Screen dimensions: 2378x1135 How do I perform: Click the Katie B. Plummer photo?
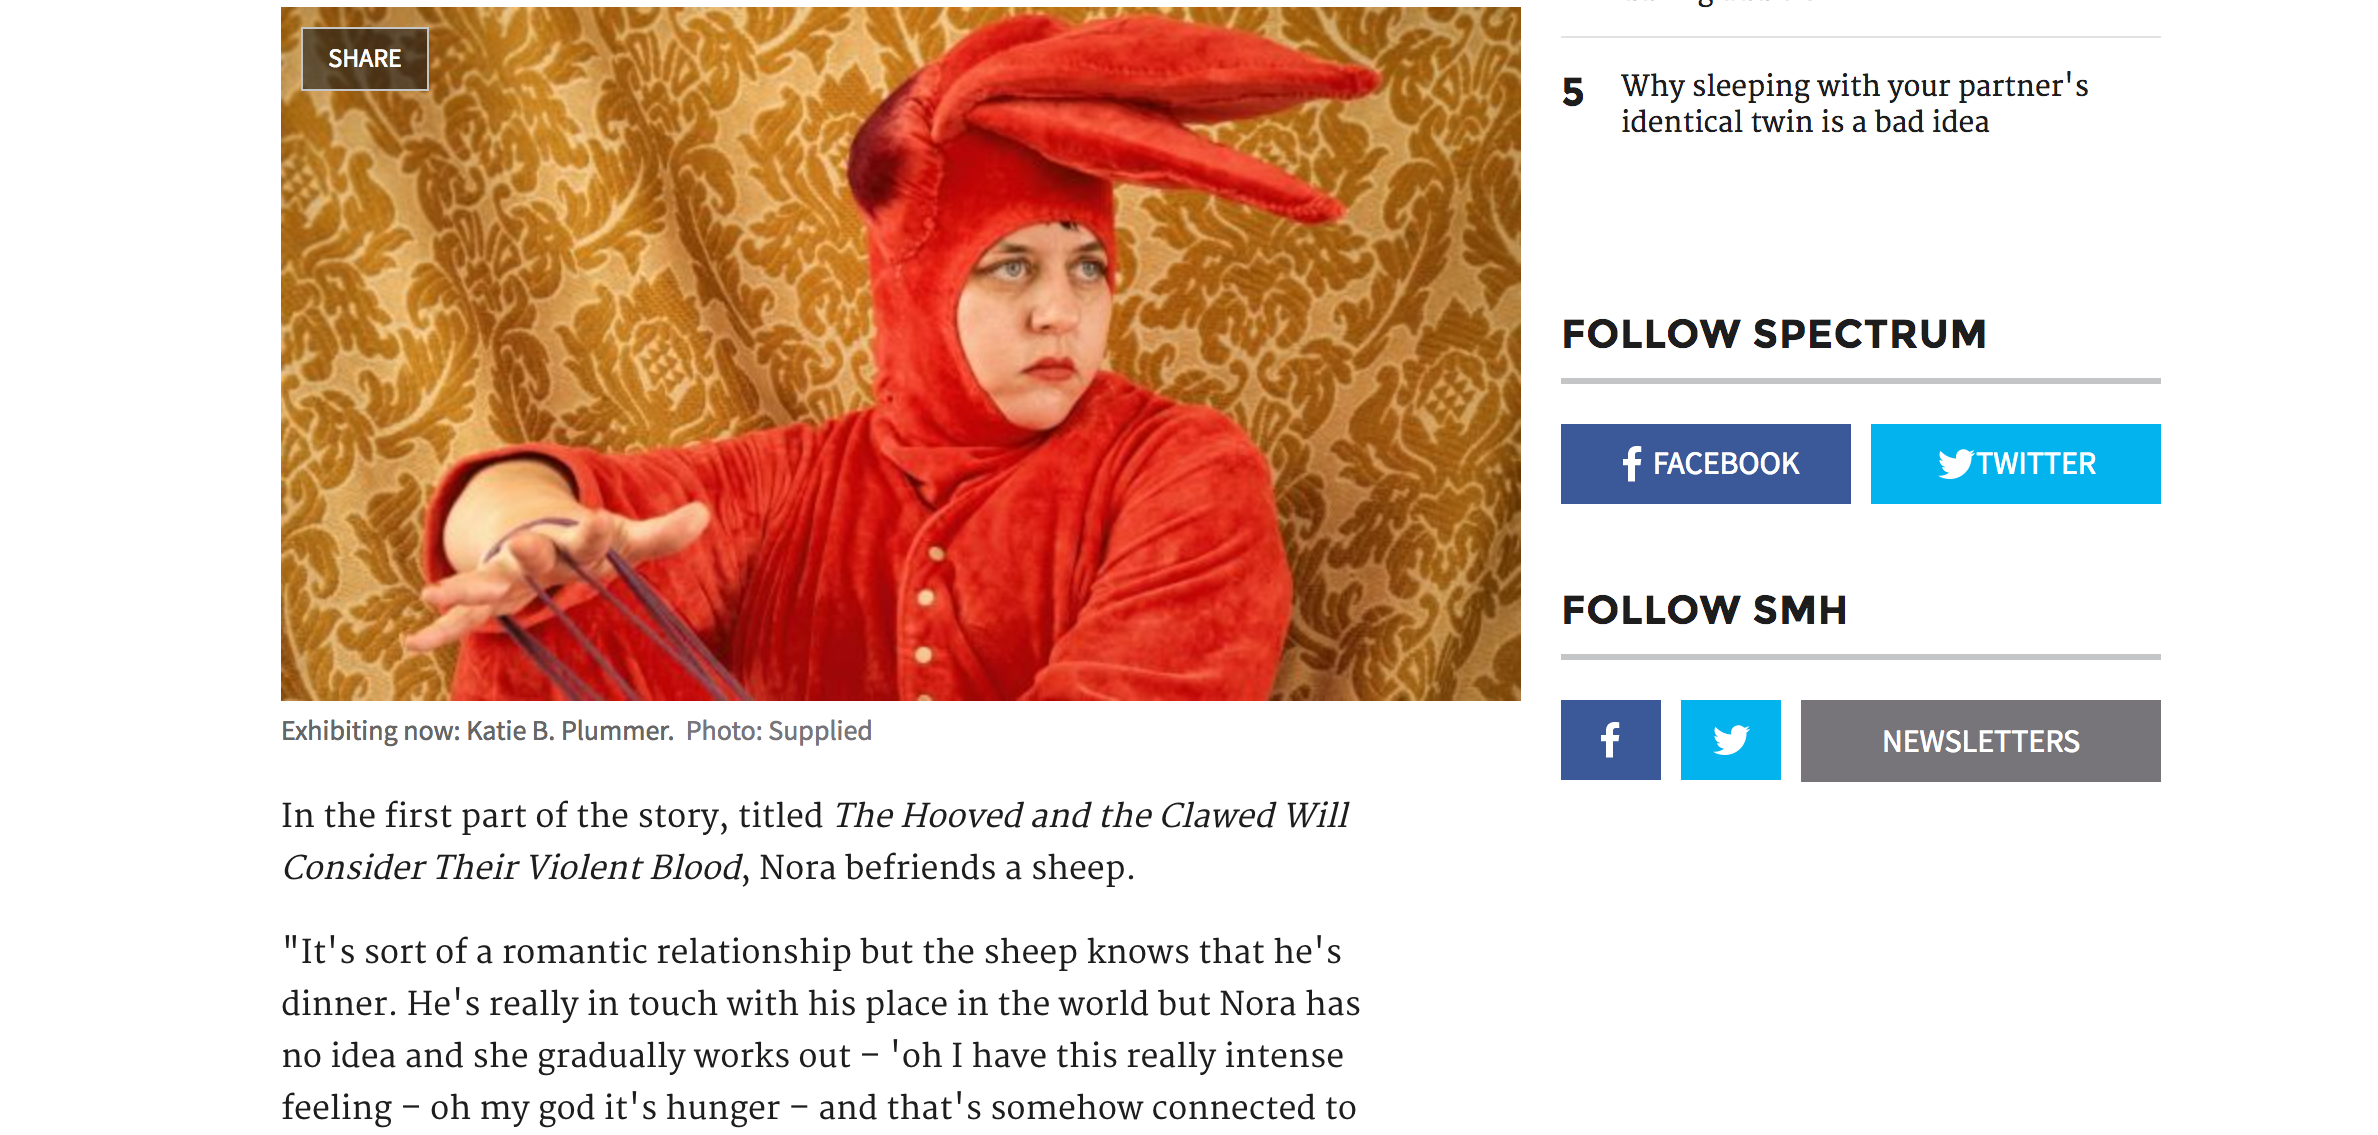[900, 354]
